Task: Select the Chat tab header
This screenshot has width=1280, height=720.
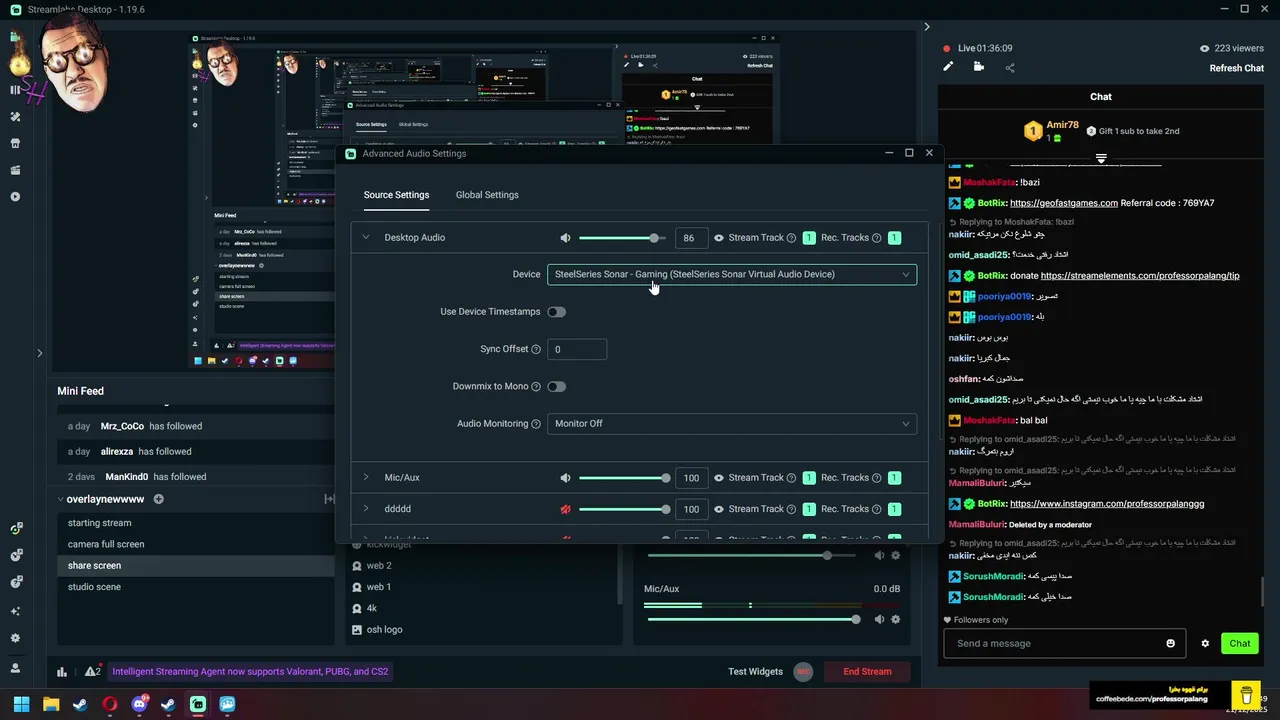Action: [x=1101, y=97]
